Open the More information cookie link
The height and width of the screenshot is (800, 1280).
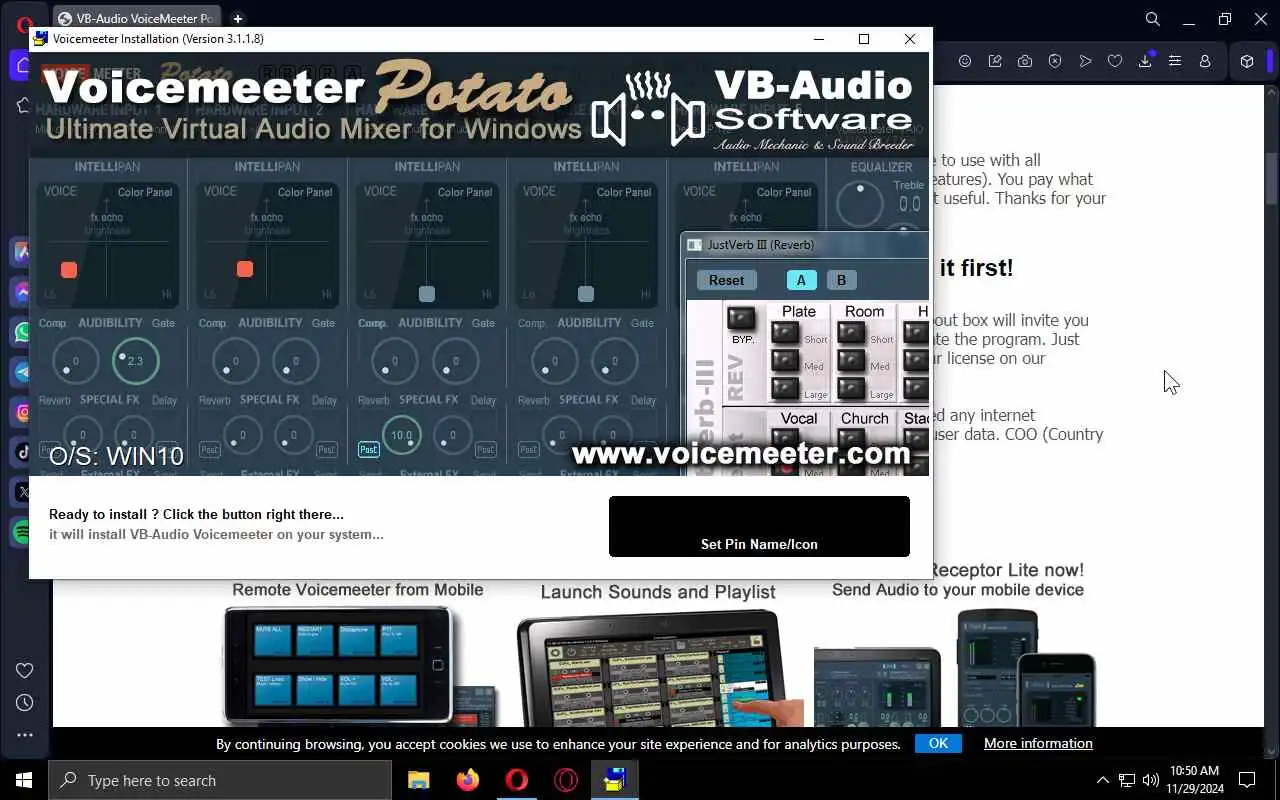(1038, 743)
